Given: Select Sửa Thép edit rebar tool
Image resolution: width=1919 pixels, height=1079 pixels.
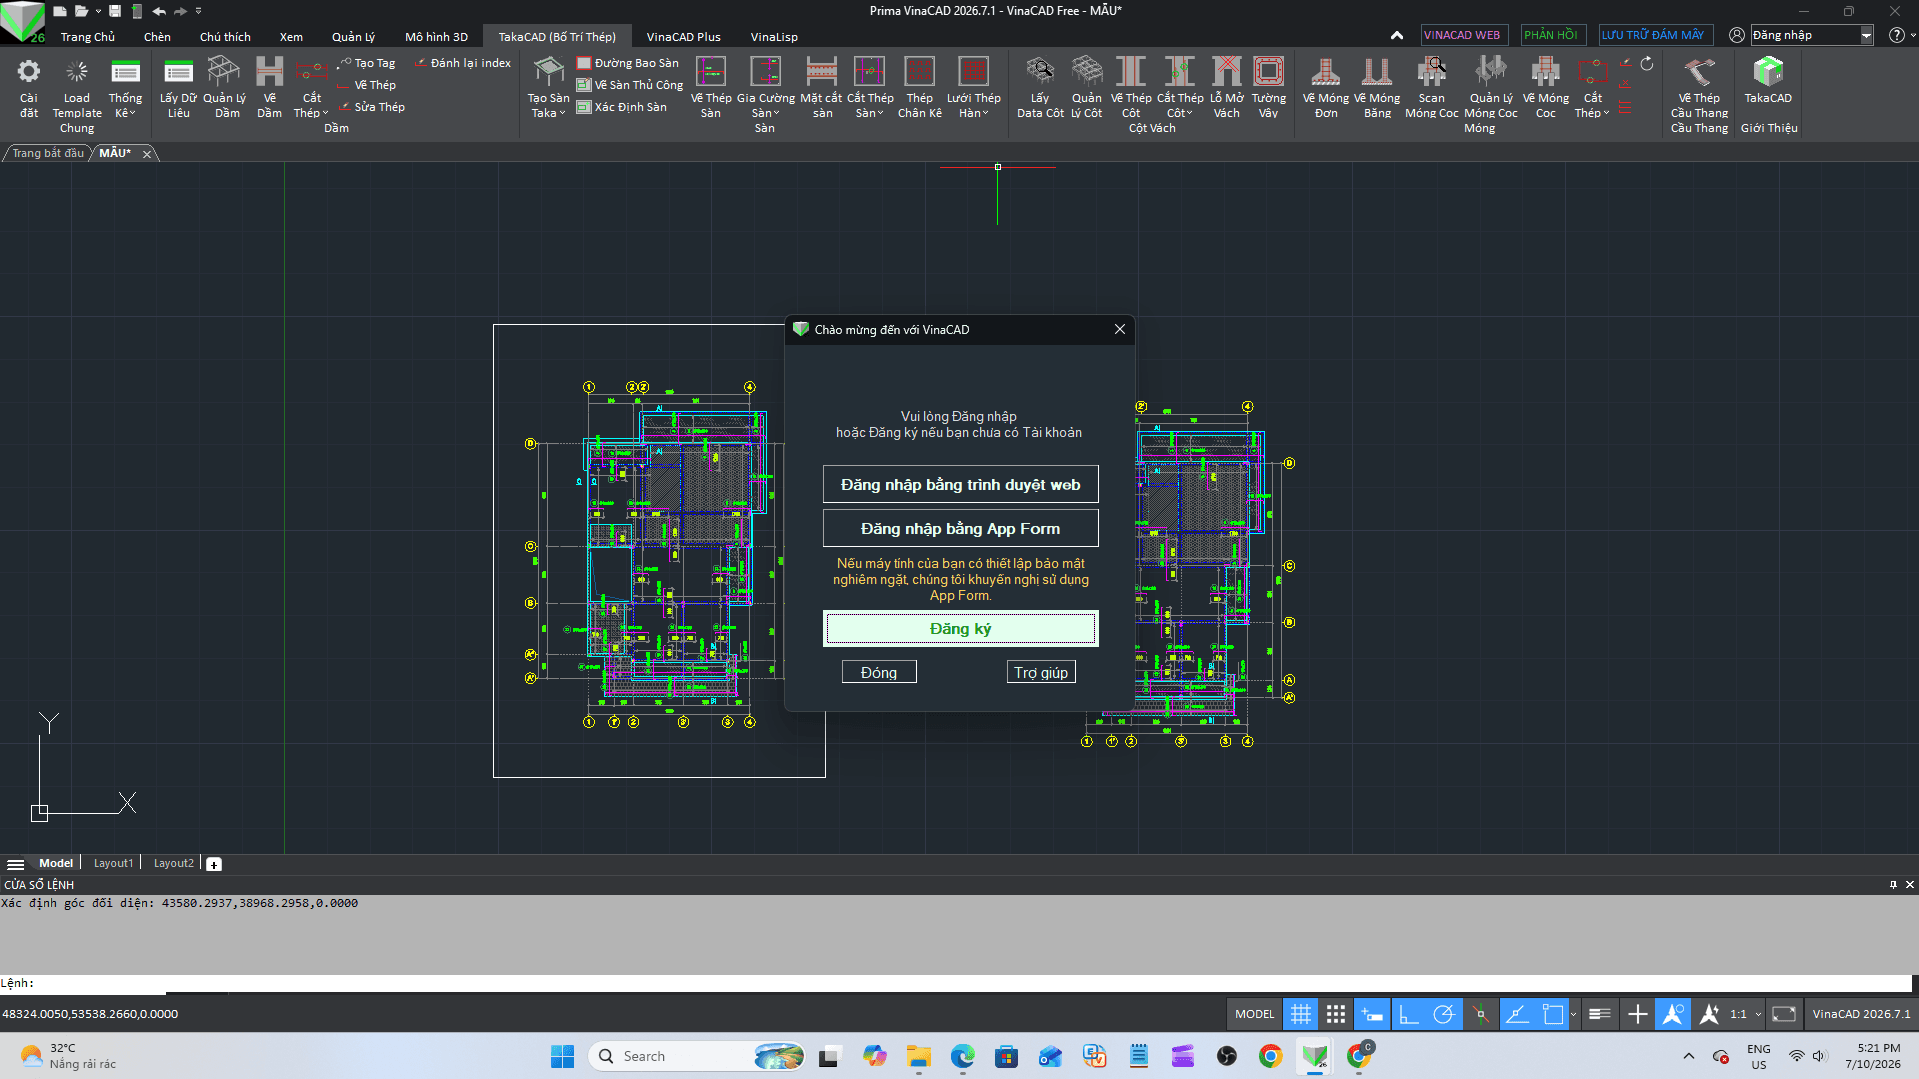Looking at the screenshot, I should click(x=372, y=107).
